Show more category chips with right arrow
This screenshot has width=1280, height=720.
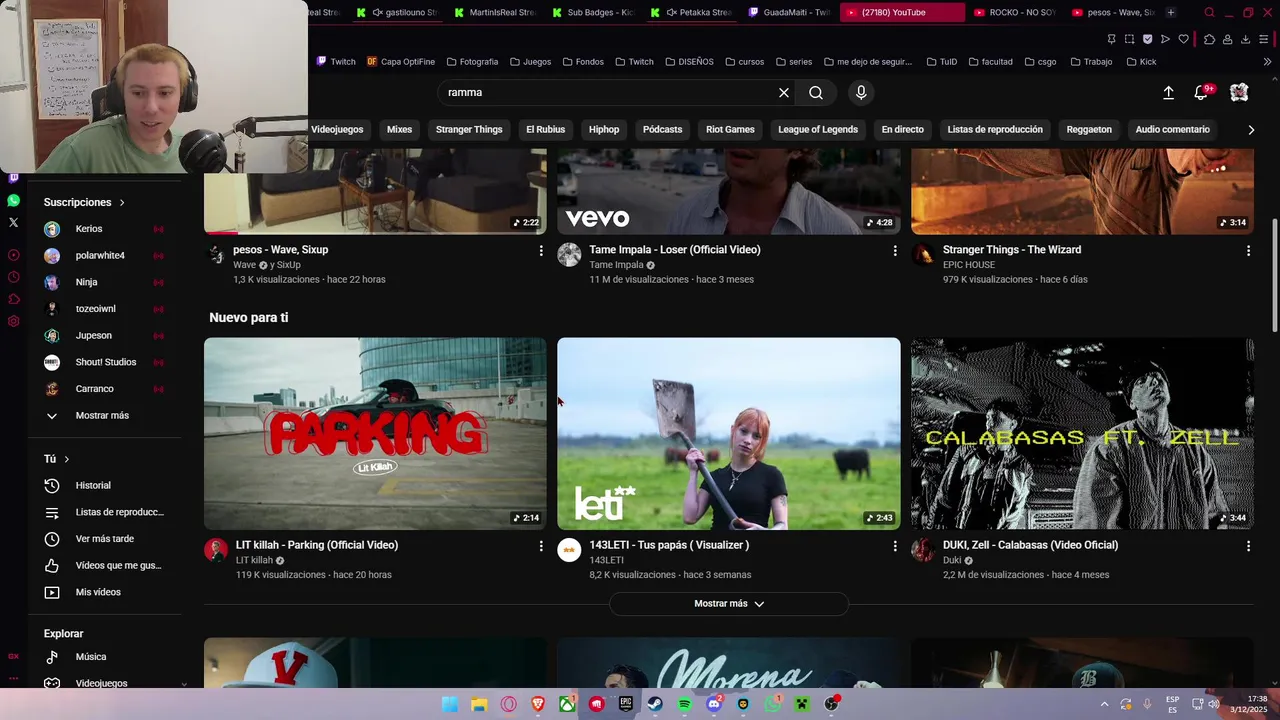click(x=1250, y=129)
